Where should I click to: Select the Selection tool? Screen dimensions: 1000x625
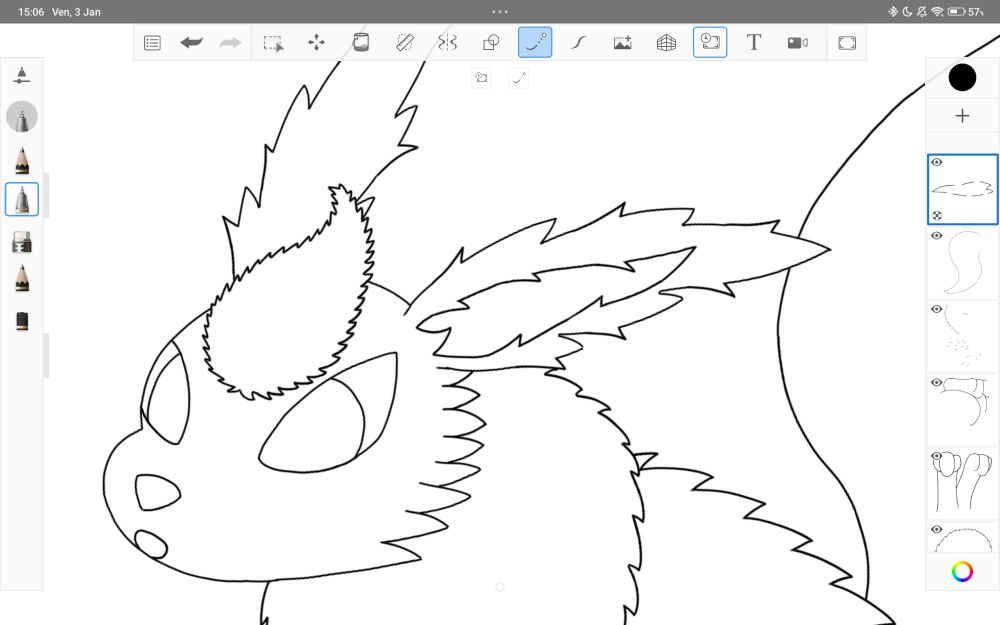(x=274, y=43)
